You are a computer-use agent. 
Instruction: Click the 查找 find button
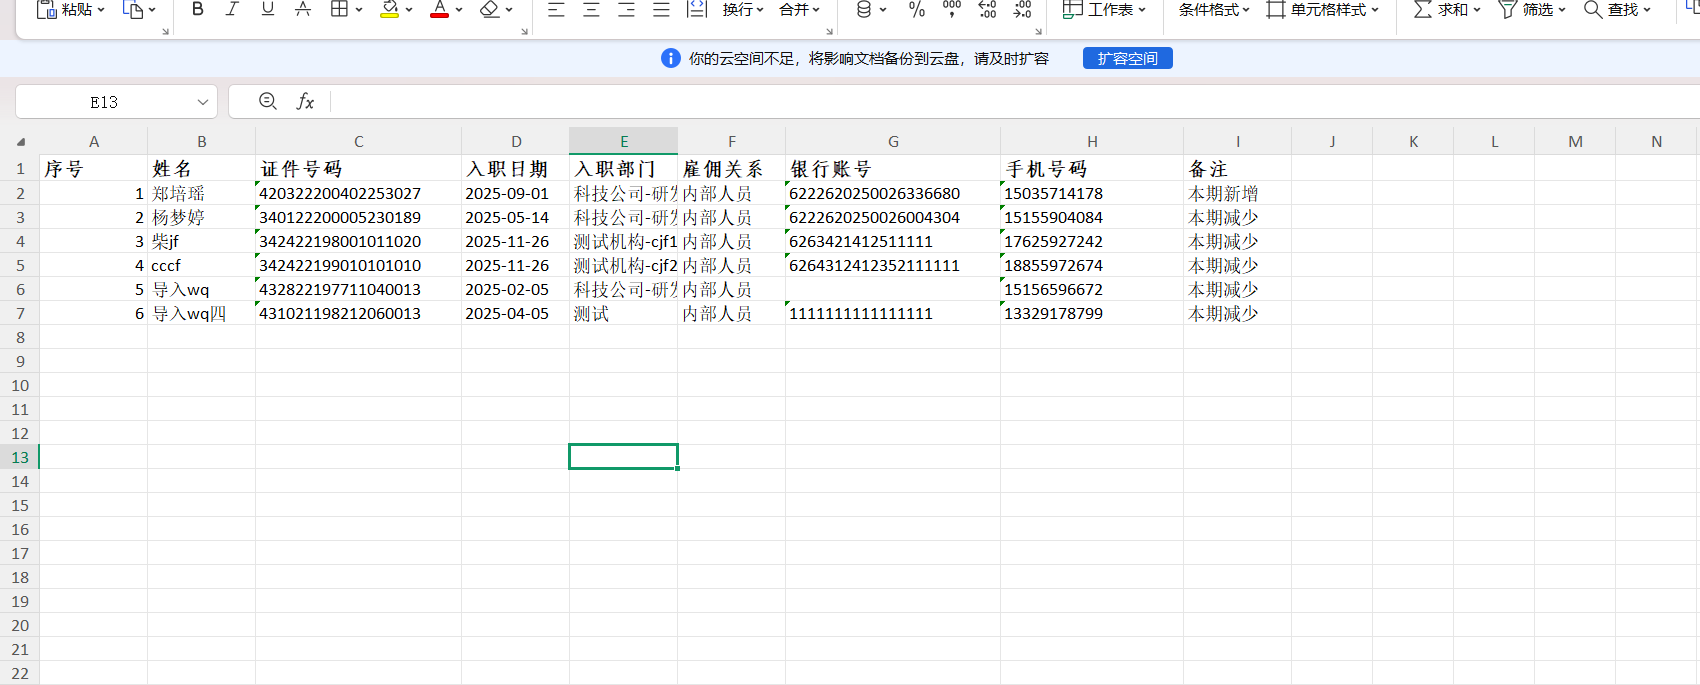1616,9
